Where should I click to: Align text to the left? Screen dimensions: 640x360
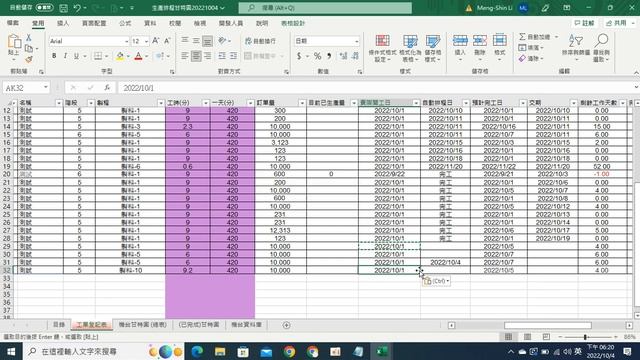pyautogui.click(x=185, y=56)
